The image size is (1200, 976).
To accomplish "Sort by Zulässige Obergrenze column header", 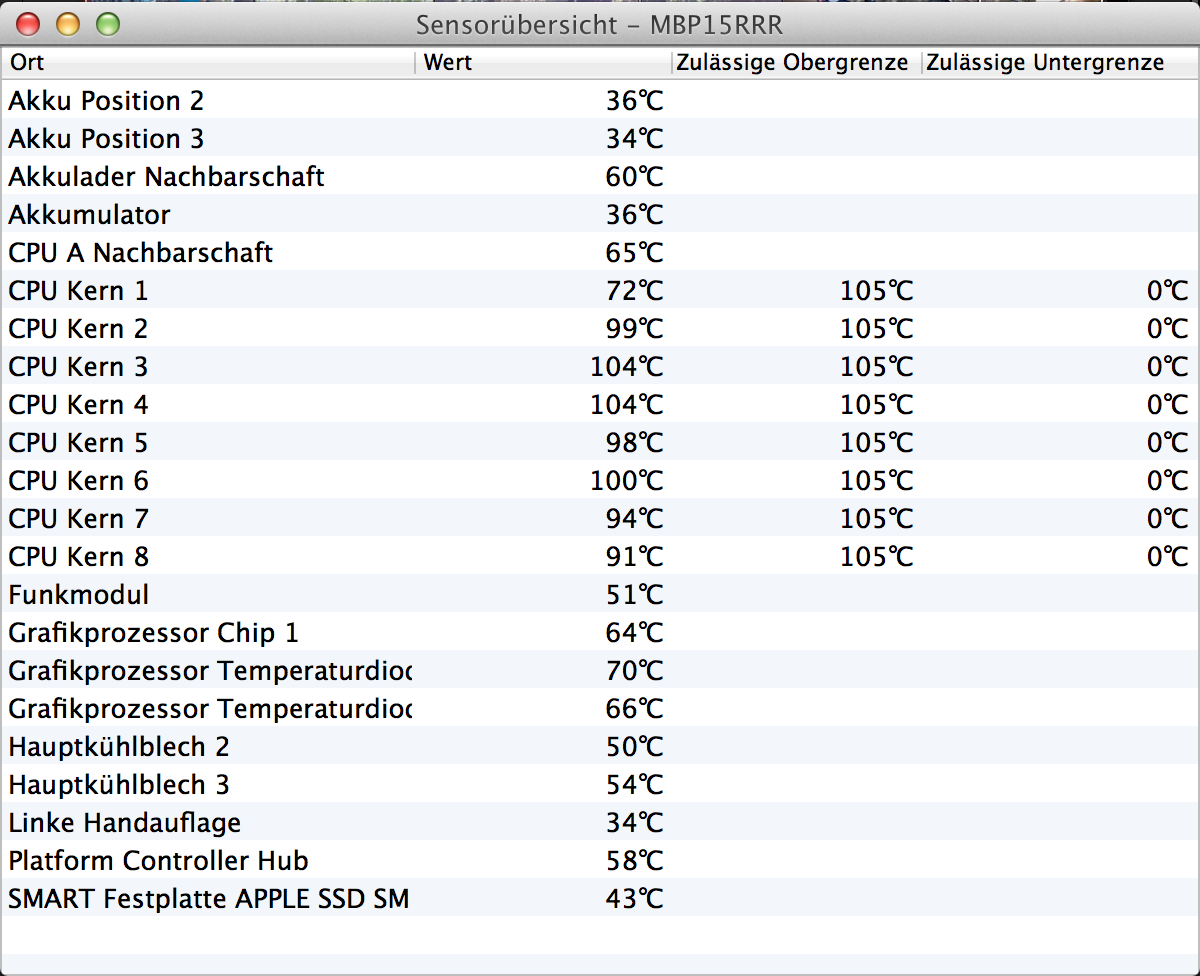I will coord(793,62).
